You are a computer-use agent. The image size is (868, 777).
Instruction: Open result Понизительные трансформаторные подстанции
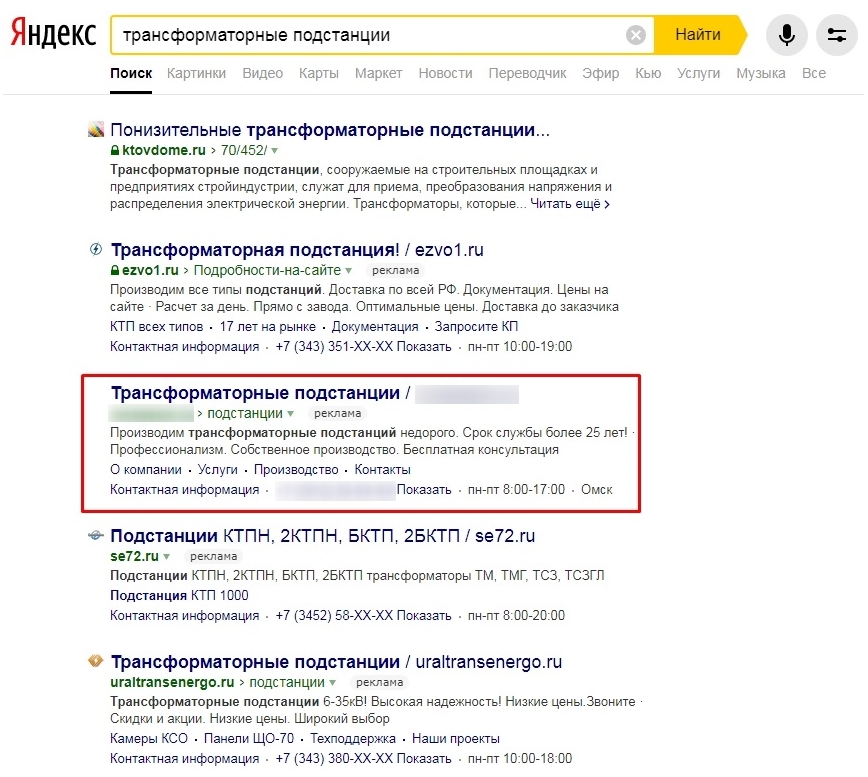(330, 130)
